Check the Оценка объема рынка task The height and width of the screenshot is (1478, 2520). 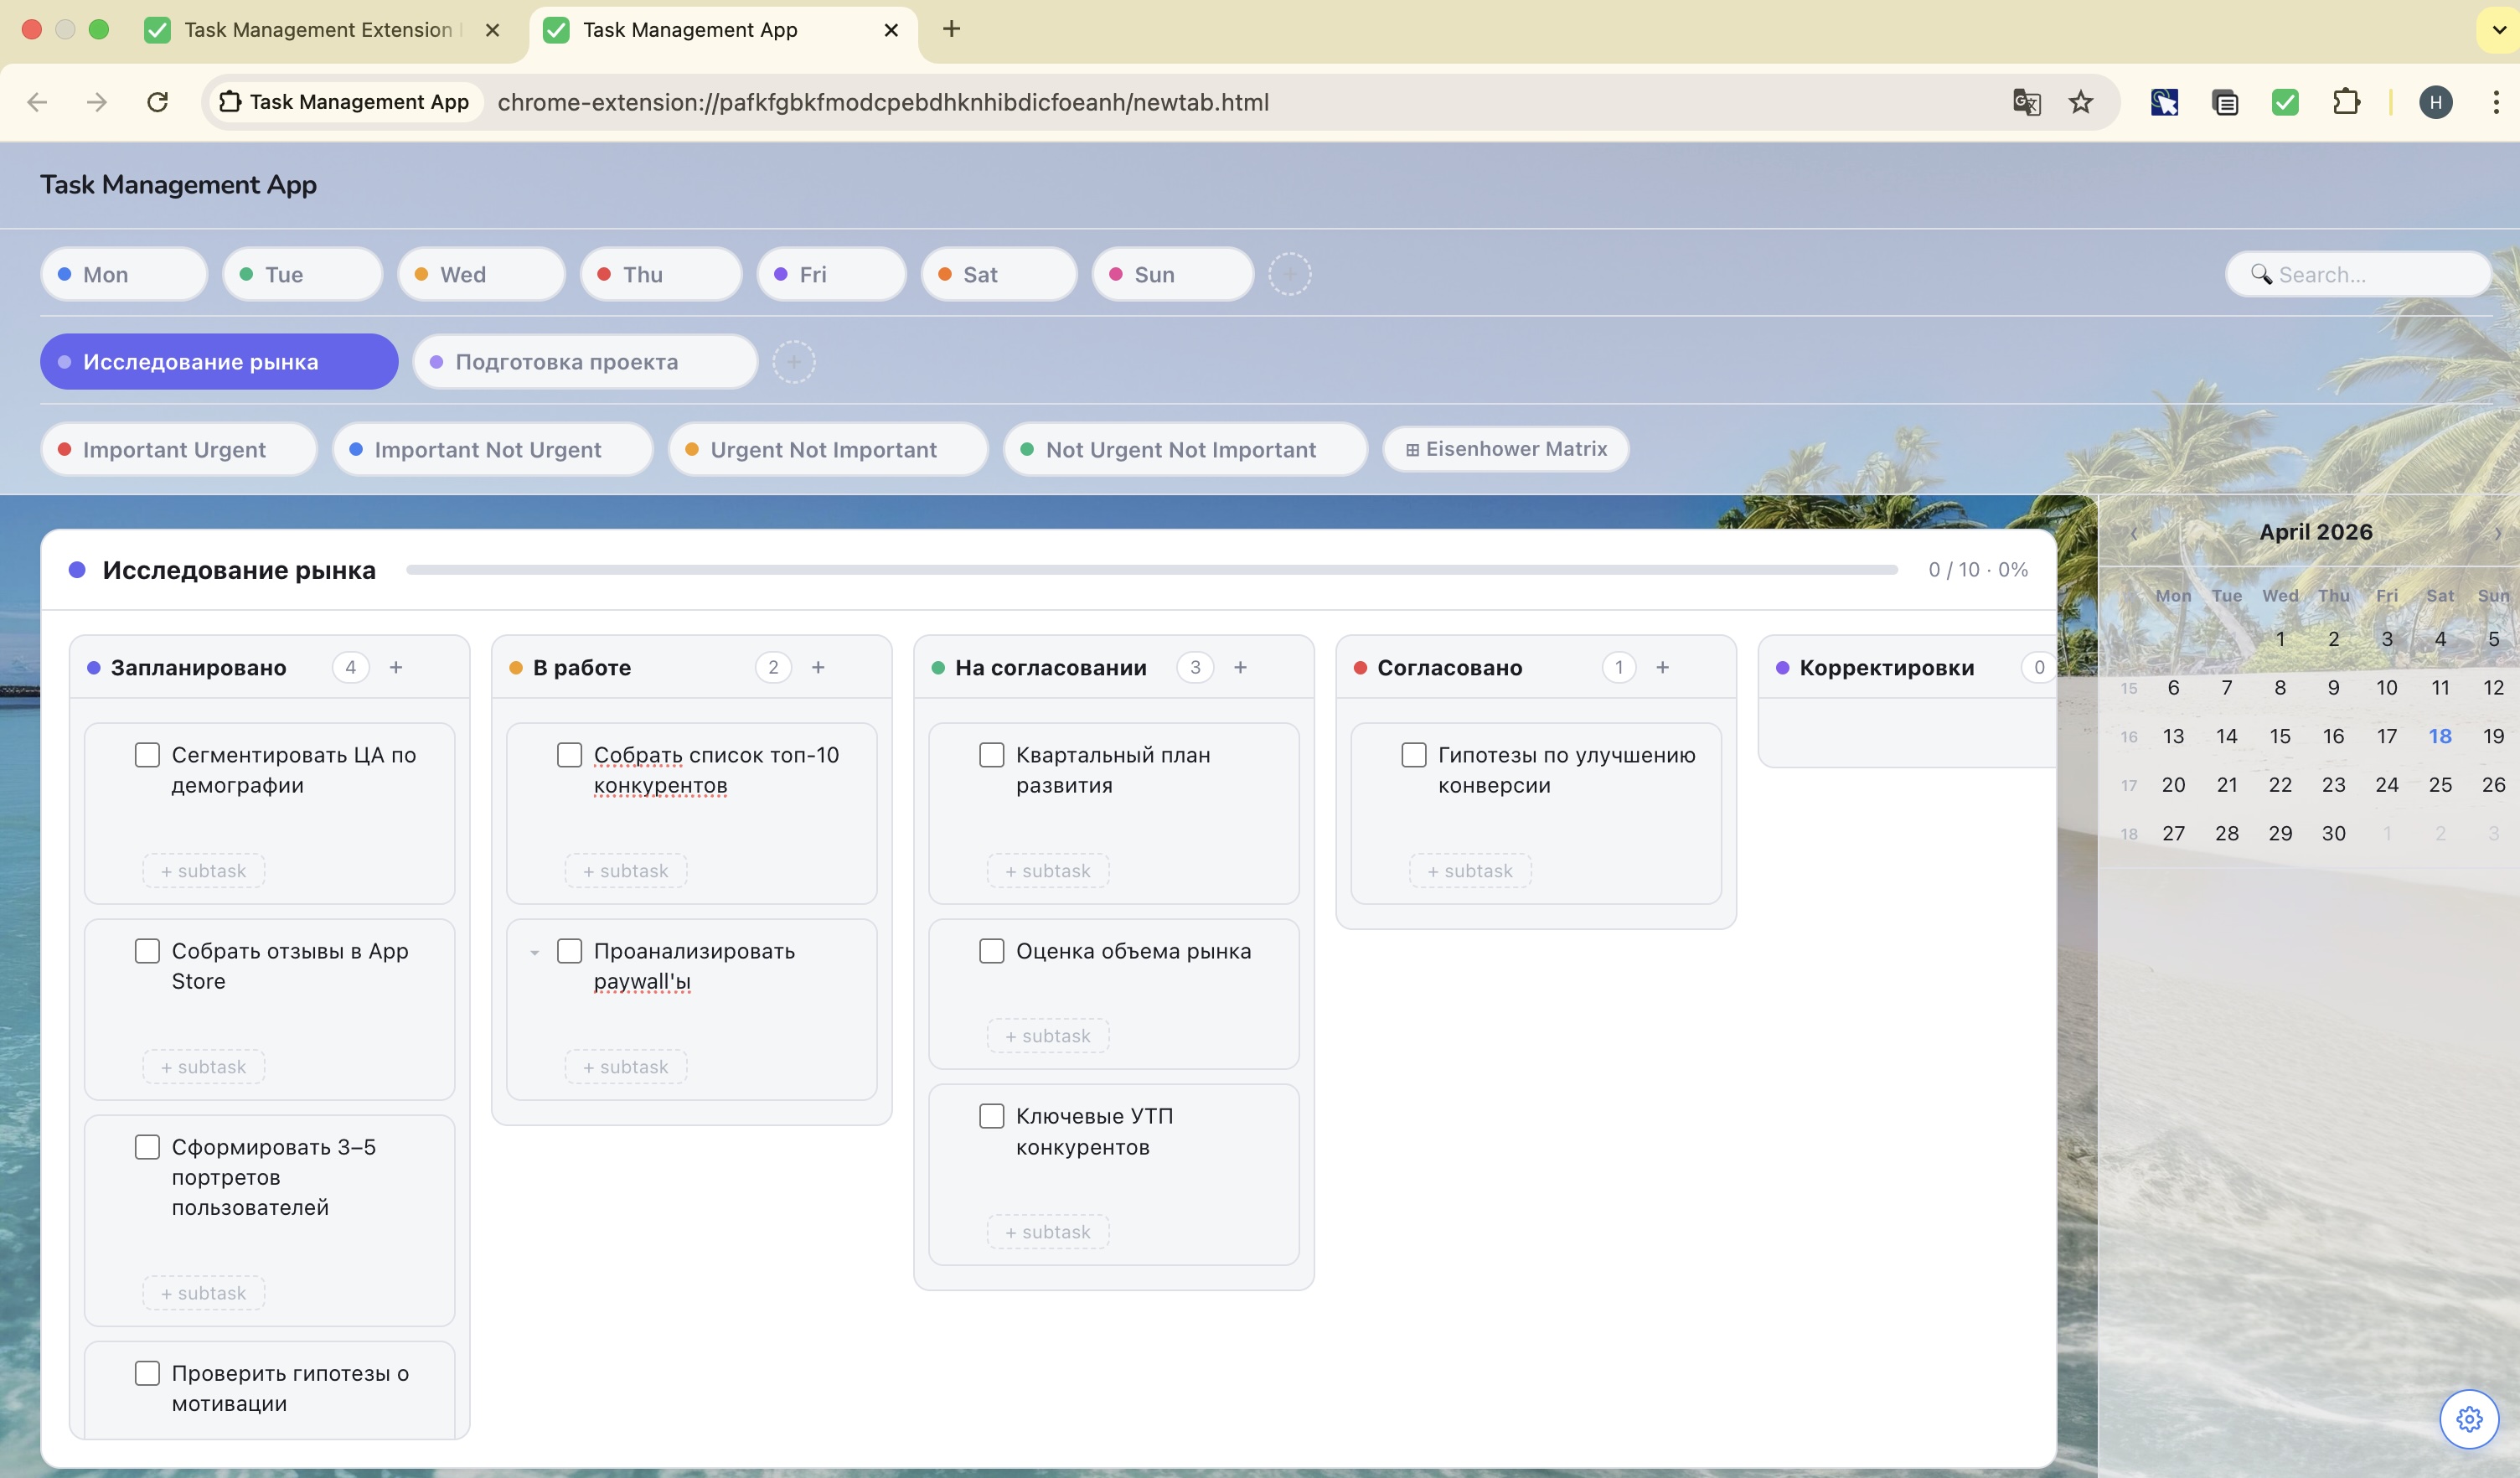(x=991, y=951)
